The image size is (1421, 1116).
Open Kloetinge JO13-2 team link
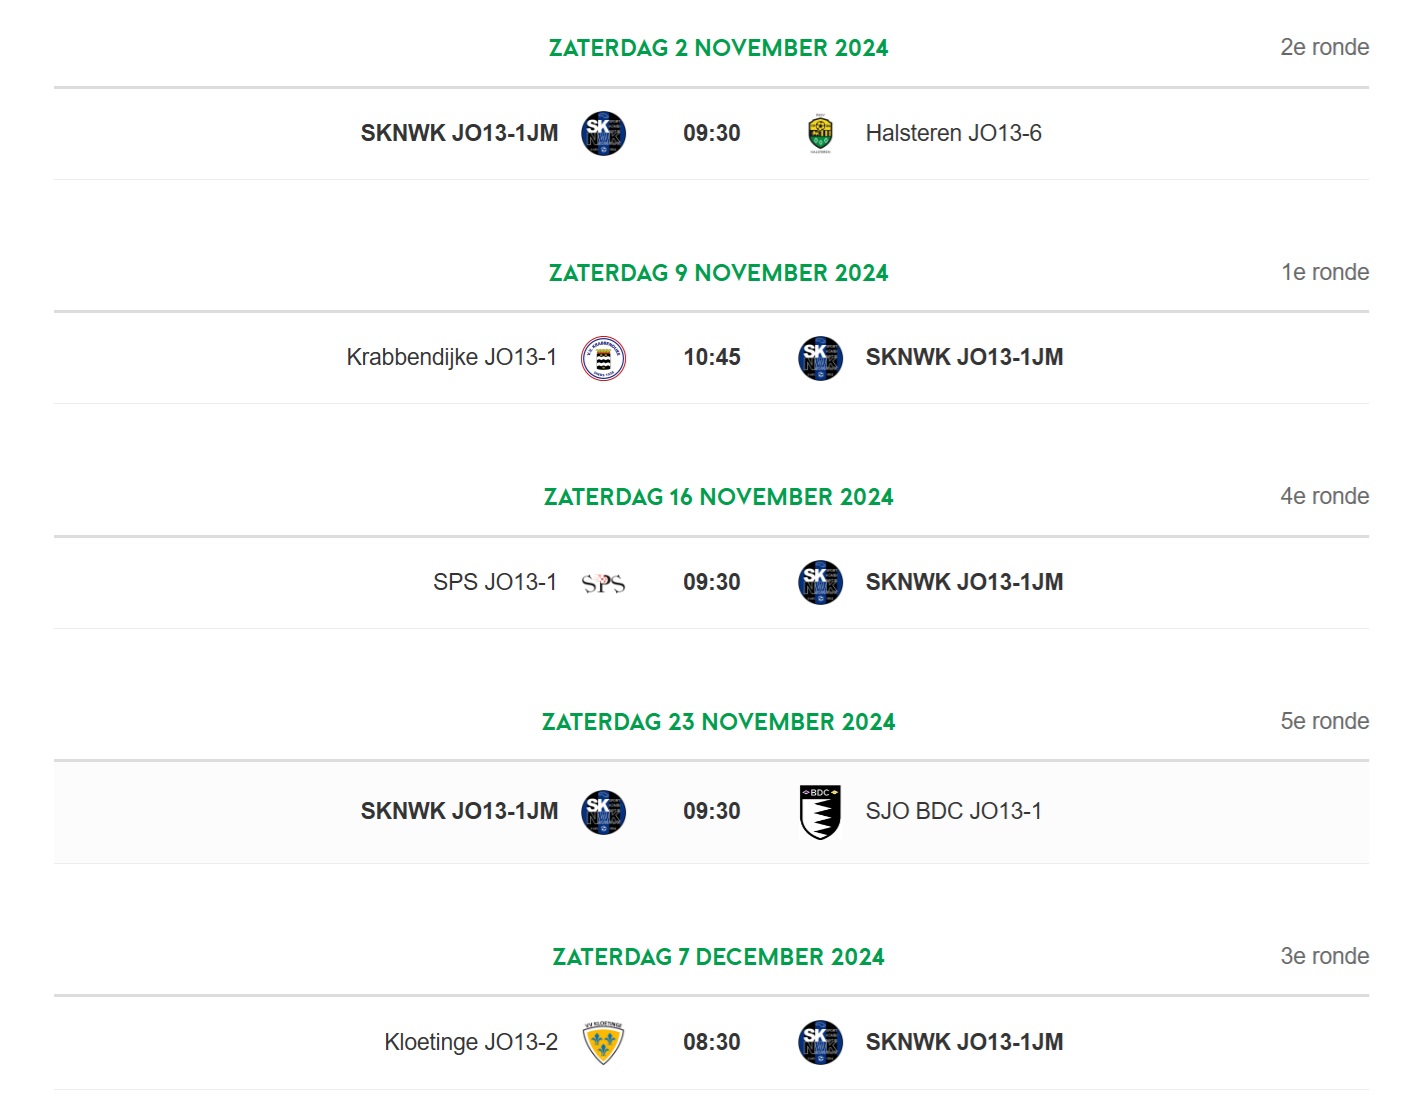470,1042
